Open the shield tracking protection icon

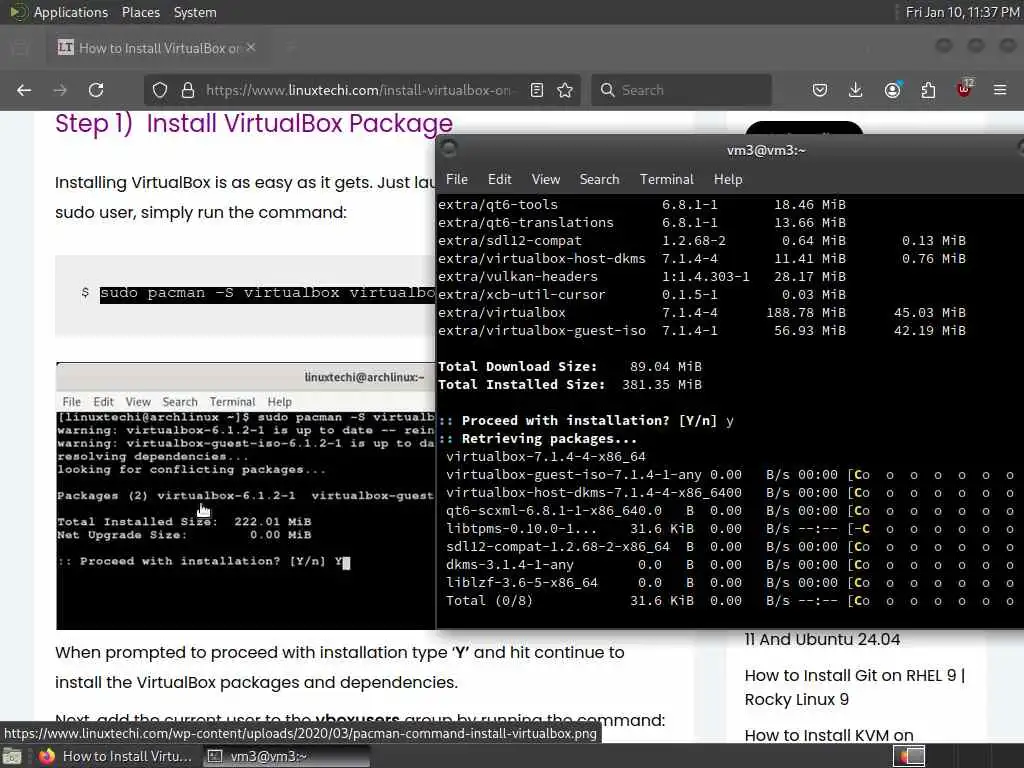click(x=160, y=90)
